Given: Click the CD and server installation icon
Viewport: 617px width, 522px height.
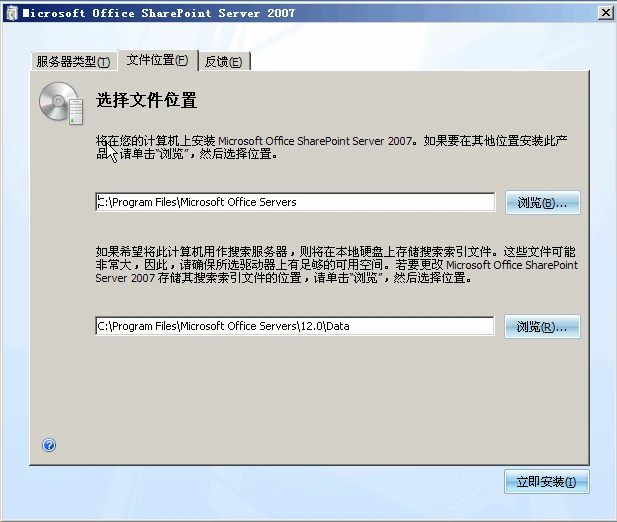Looking at the screenshot, I should coord(61,103).
